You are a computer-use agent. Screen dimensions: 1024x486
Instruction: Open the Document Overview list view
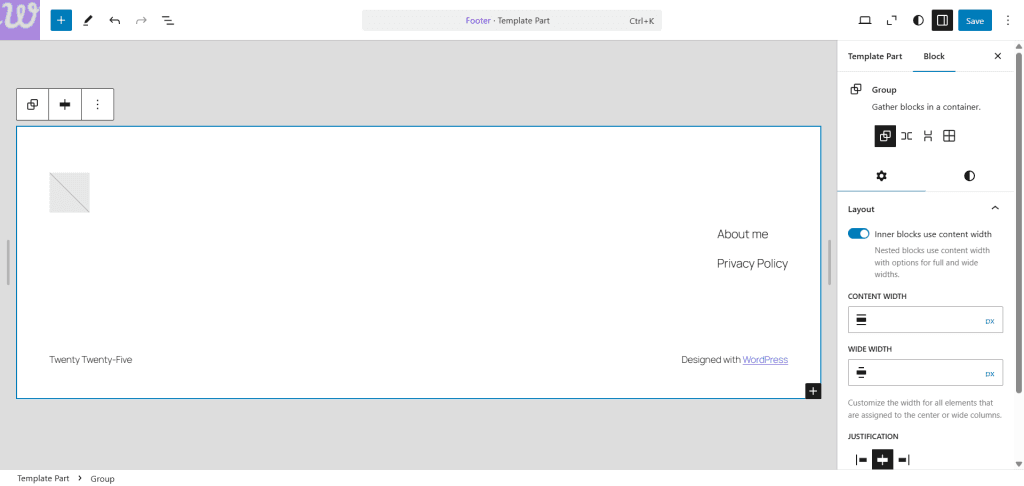click(x=168, y=20)
